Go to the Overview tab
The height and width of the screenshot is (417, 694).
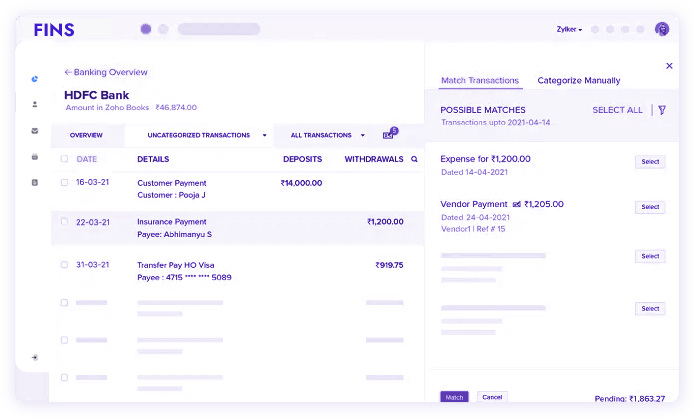coord(86,135)
